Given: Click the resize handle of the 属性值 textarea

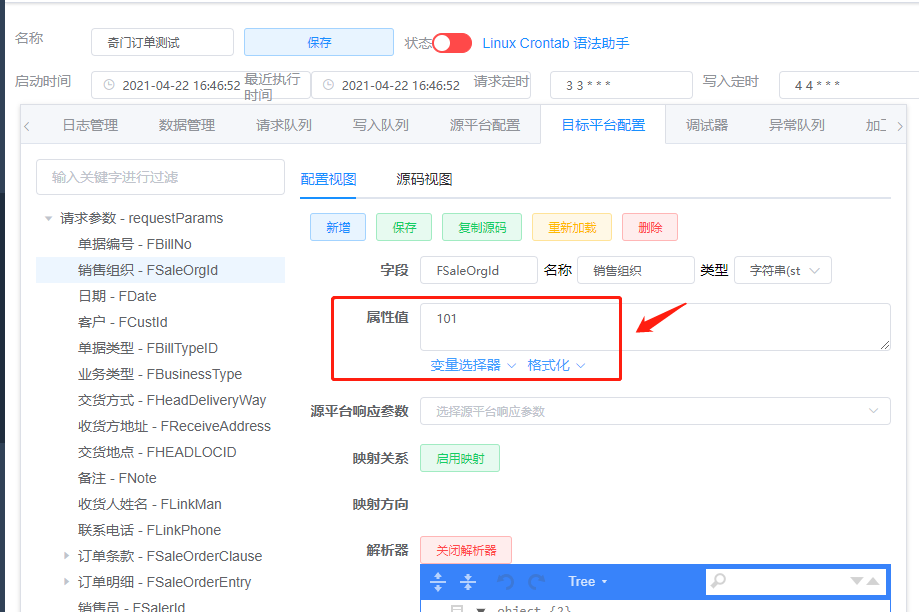Looking at the screenshot, I should [885, 345].
